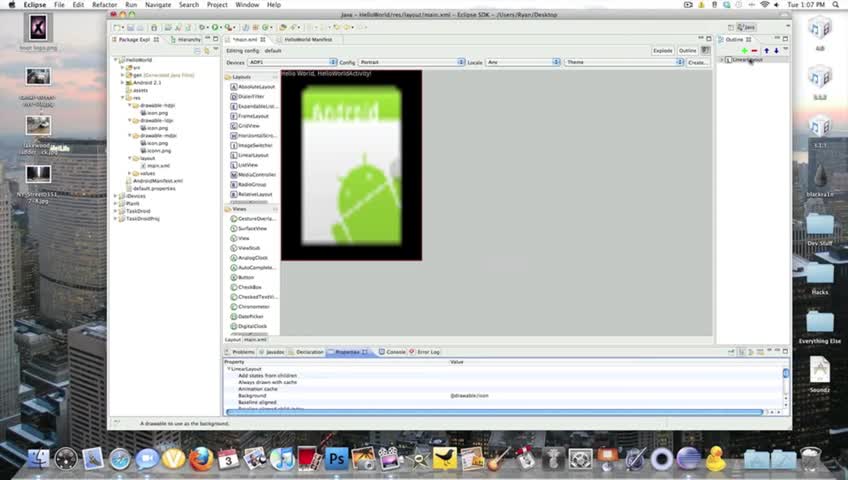
Task: Open the Navigate menu
Action: (x=158, y=4)
